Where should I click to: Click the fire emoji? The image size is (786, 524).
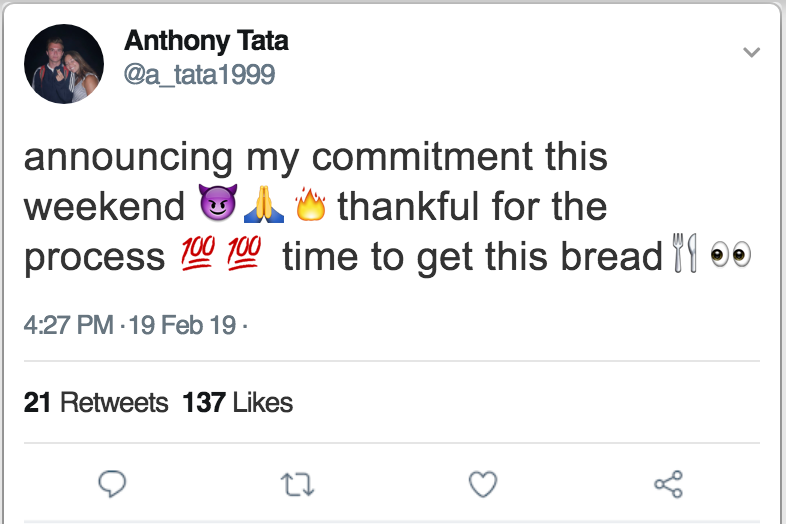310,204
